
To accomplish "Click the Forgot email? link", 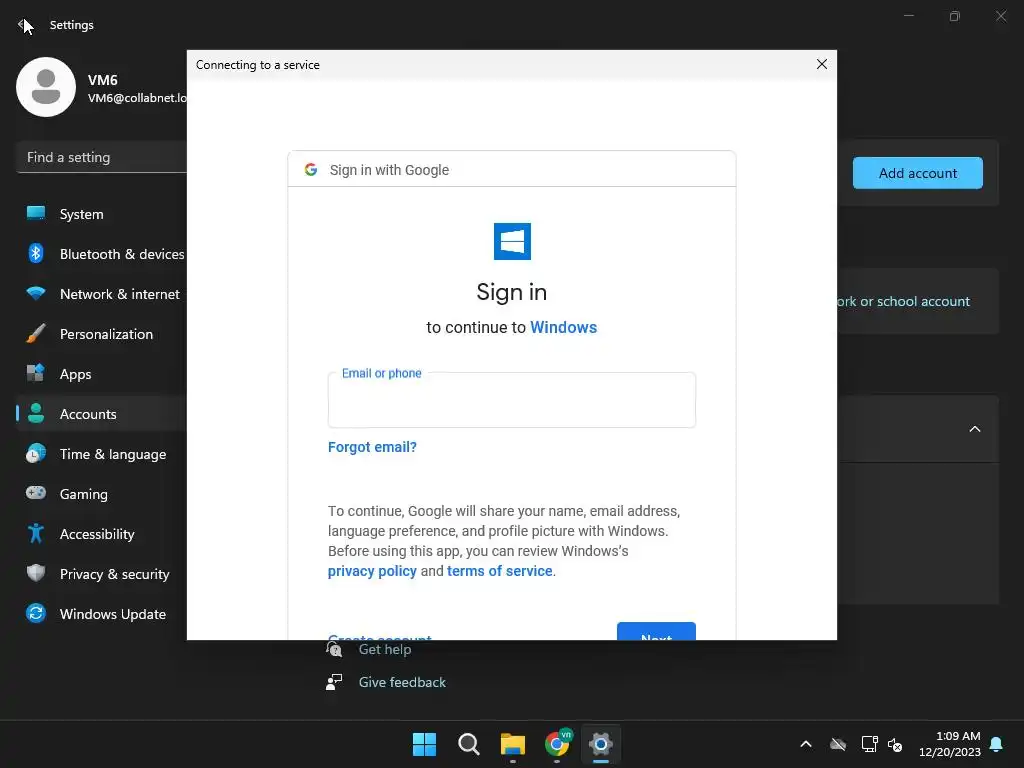I will coord(372,447).
